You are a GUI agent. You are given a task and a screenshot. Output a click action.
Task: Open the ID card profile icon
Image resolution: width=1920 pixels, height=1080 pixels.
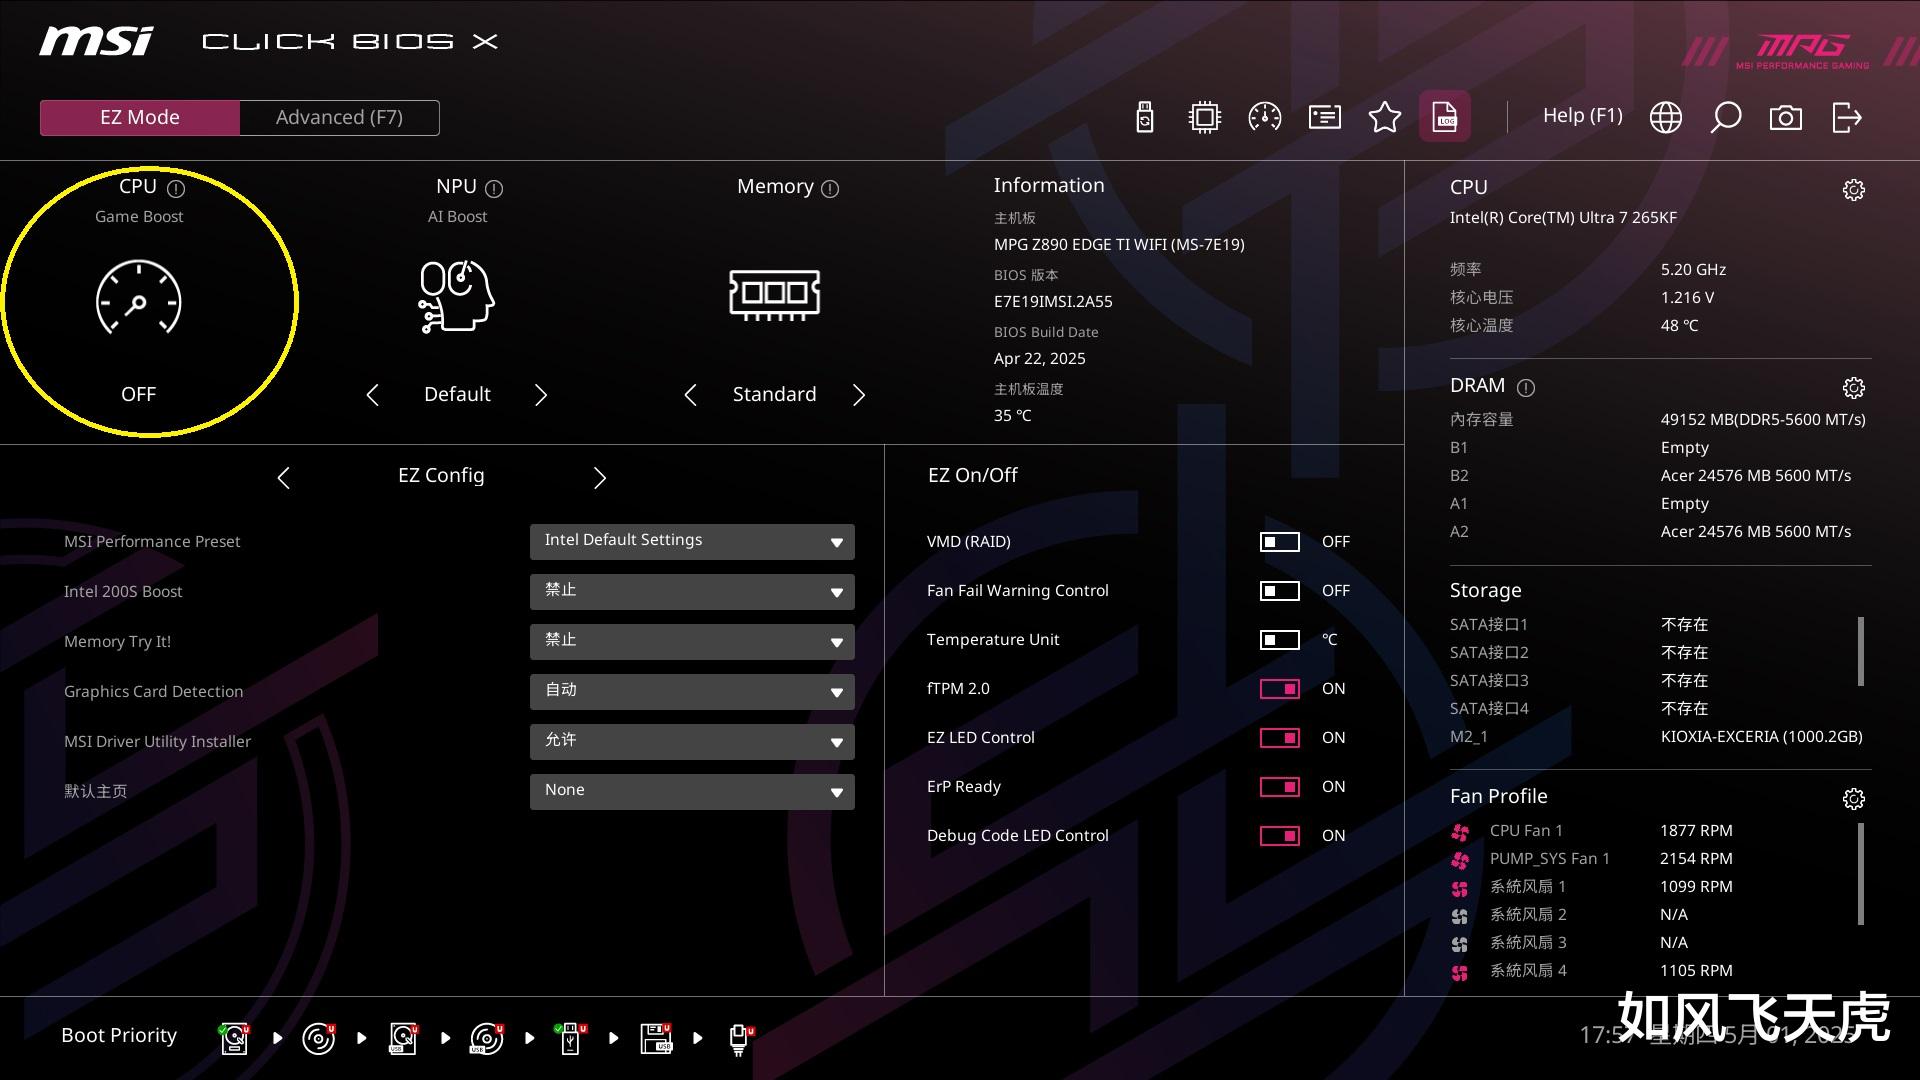point(1325,117)
